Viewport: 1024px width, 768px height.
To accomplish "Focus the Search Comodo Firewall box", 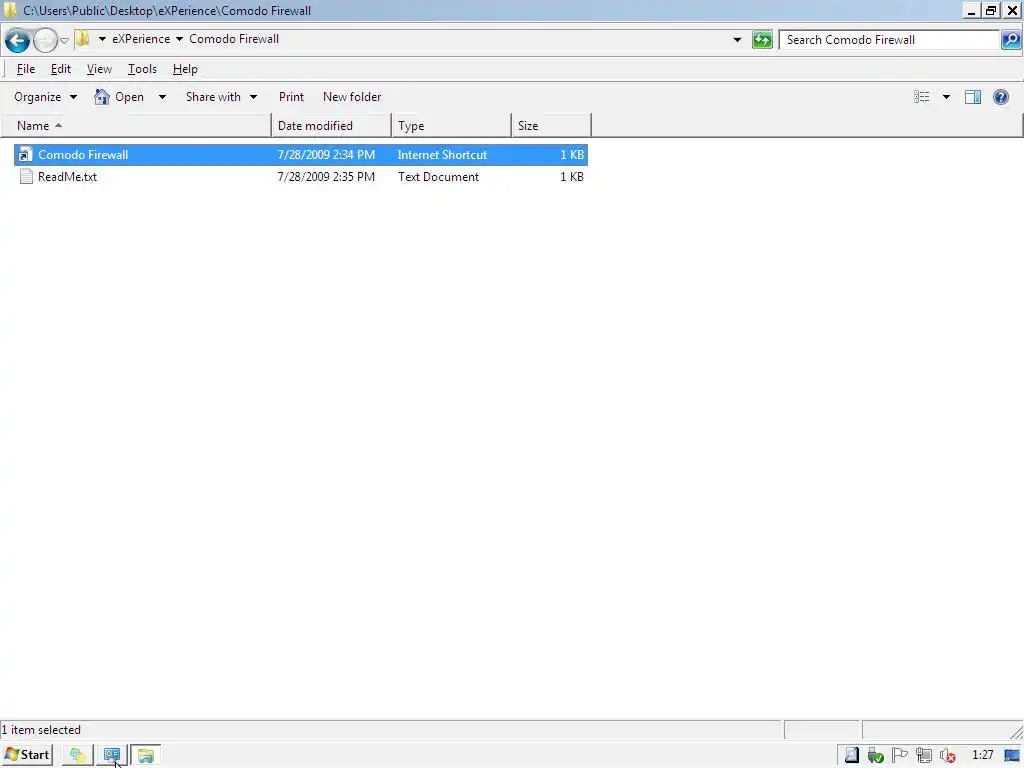I will tap(891, 40).
